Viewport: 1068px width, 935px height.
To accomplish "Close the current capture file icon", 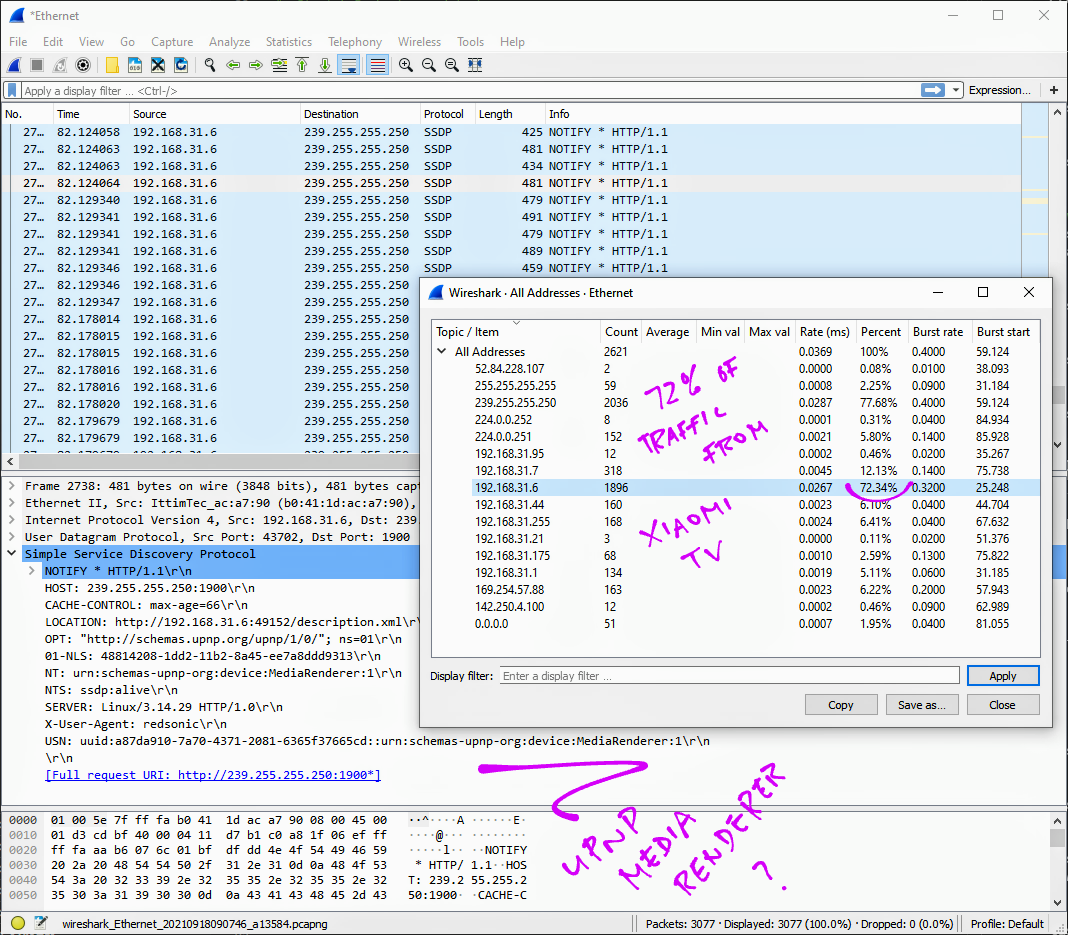I will coord(158,65).
